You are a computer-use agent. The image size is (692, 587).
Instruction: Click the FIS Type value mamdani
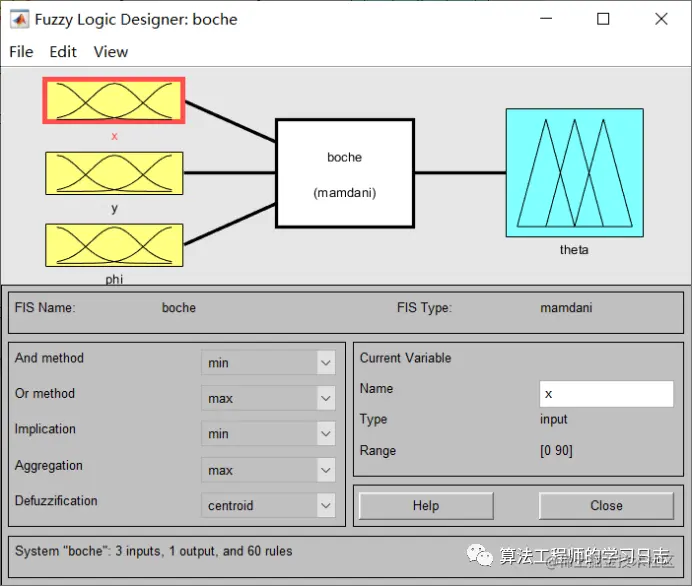tap(566, 308)
